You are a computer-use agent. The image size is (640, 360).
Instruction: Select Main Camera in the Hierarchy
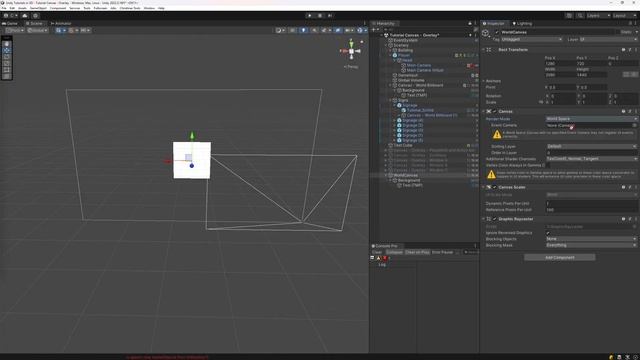tap(419, 65)
